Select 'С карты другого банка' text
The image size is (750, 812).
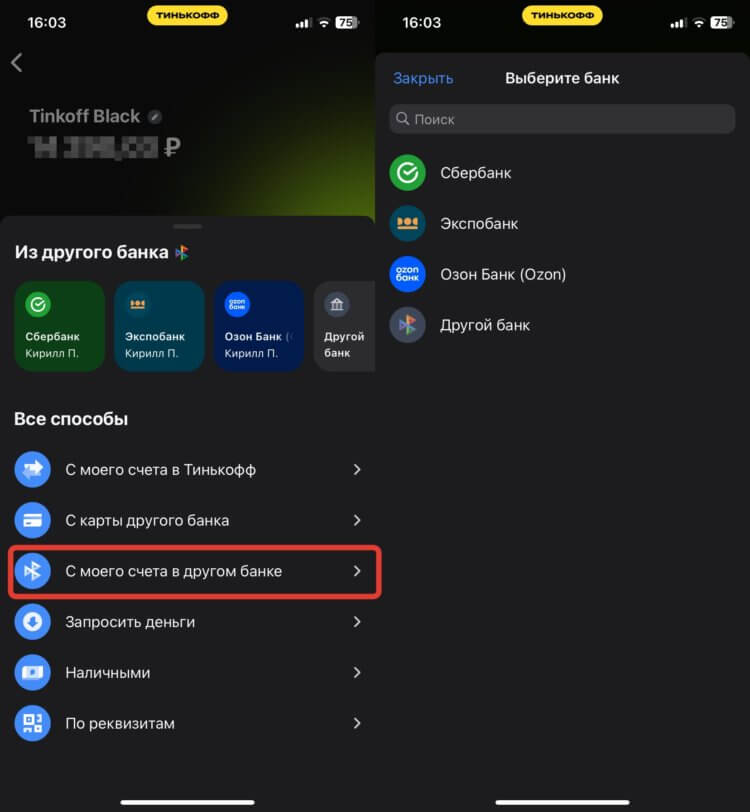click(147, 521)
